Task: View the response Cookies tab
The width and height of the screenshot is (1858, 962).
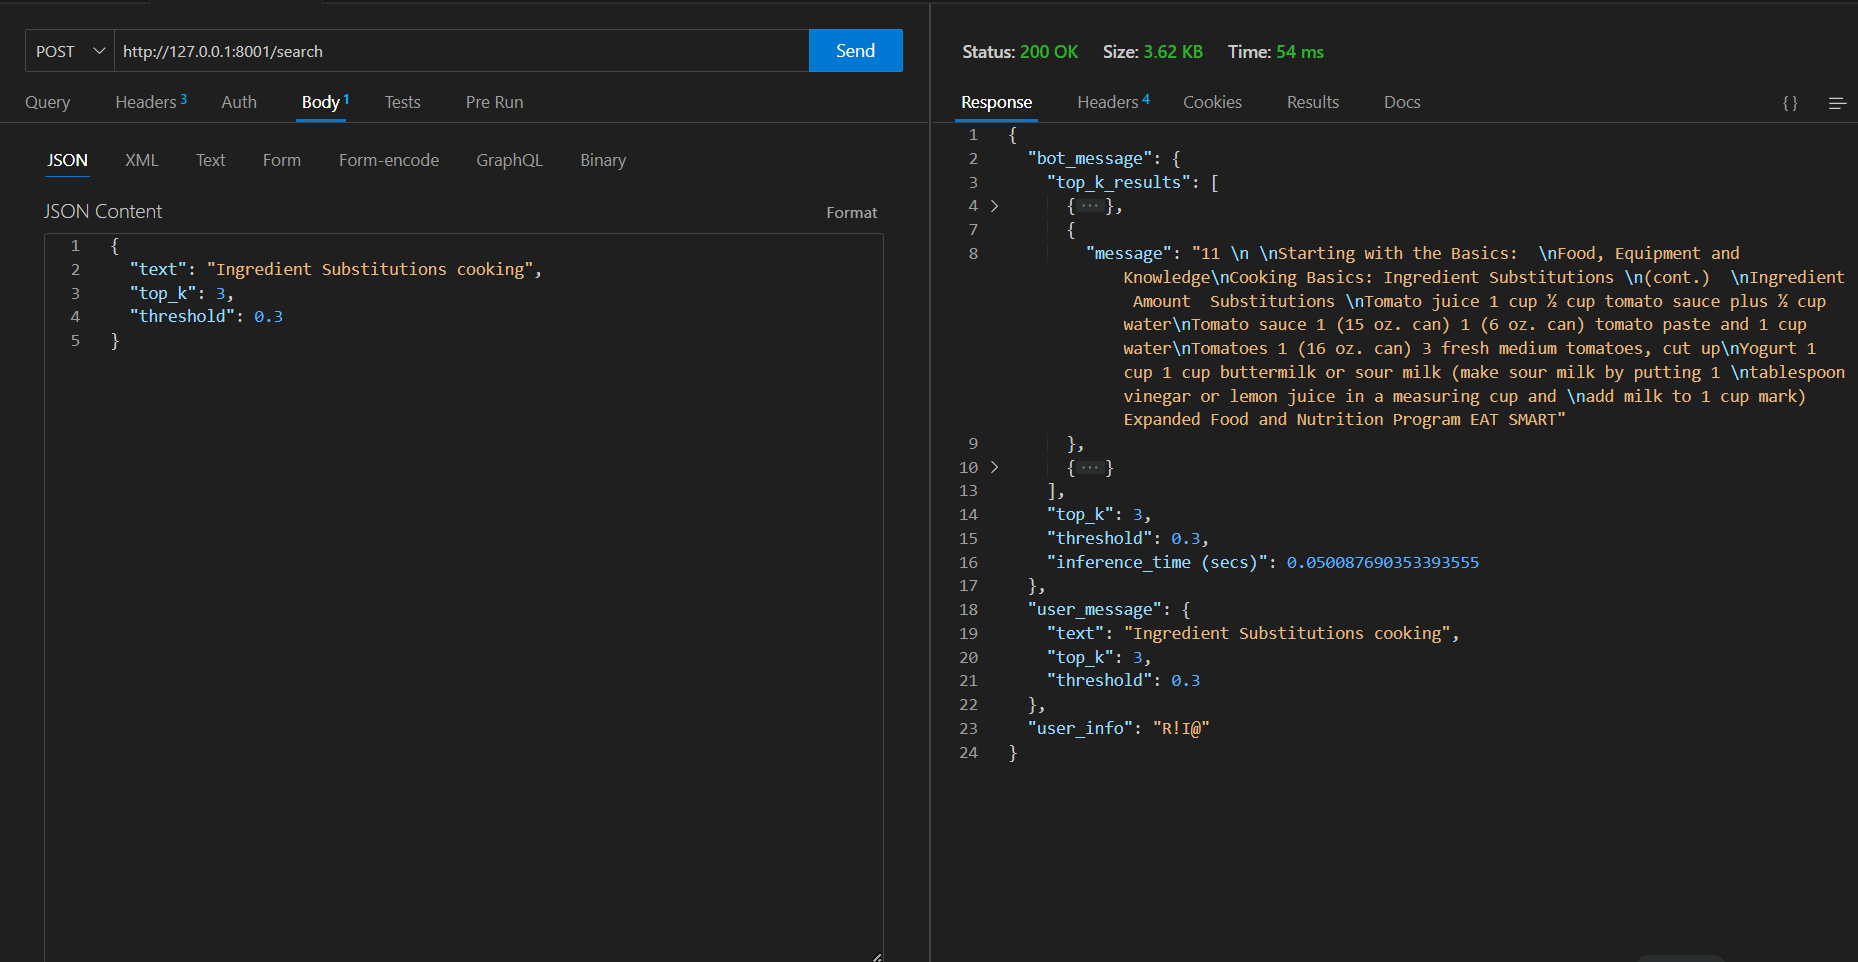Action: (1212, 102)
